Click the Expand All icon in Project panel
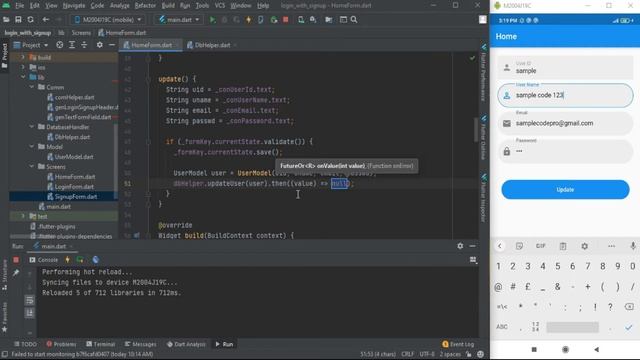The height and width of the screenshot is (360, 640). (x=72, y=45)
